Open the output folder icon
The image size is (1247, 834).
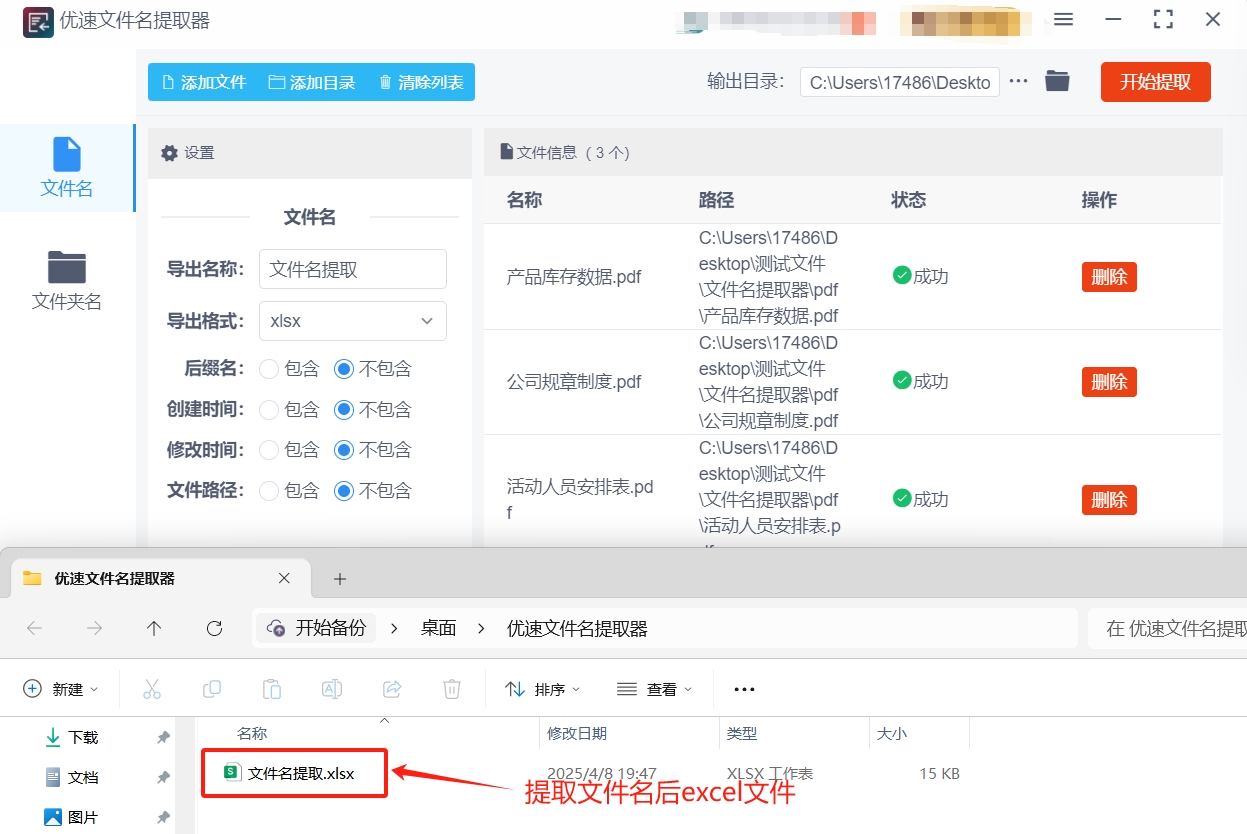pyautogui.click(x=1057, y=81)
